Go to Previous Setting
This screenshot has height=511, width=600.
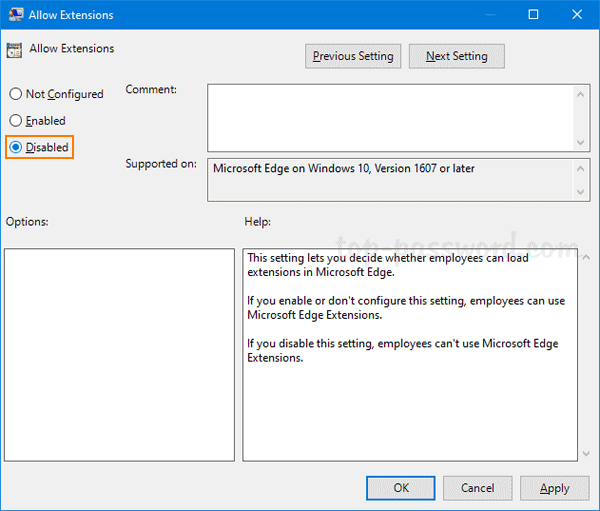[x=353, y=56]
